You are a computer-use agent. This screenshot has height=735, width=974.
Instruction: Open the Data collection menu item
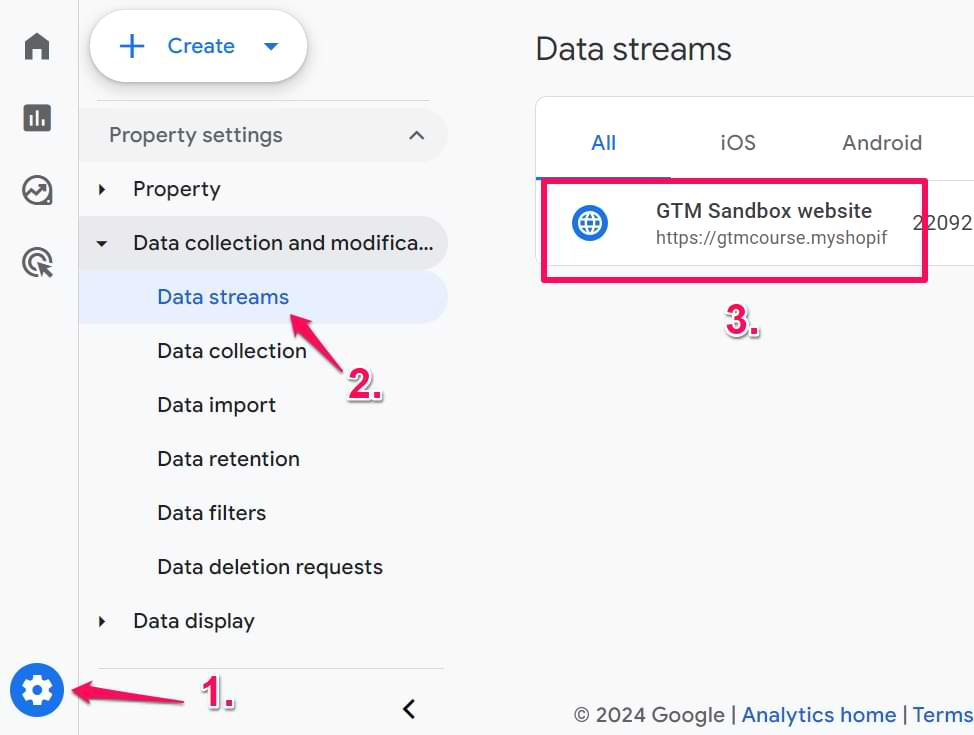[x=232, y=351]
